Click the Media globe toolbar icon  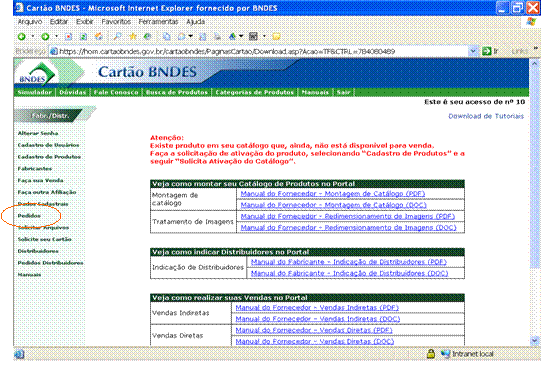pos(148,36)
